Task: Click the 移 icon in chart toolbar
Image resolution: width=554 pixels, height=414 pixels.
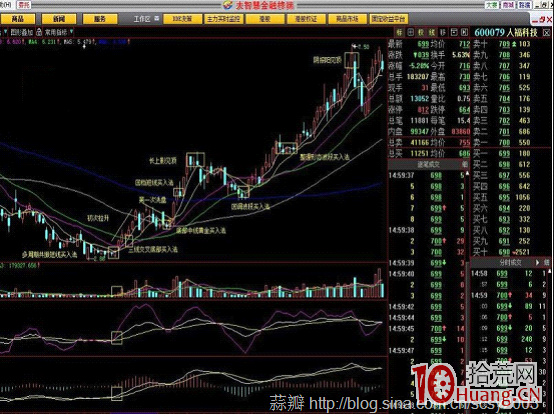Action: [x=443, y=32]
